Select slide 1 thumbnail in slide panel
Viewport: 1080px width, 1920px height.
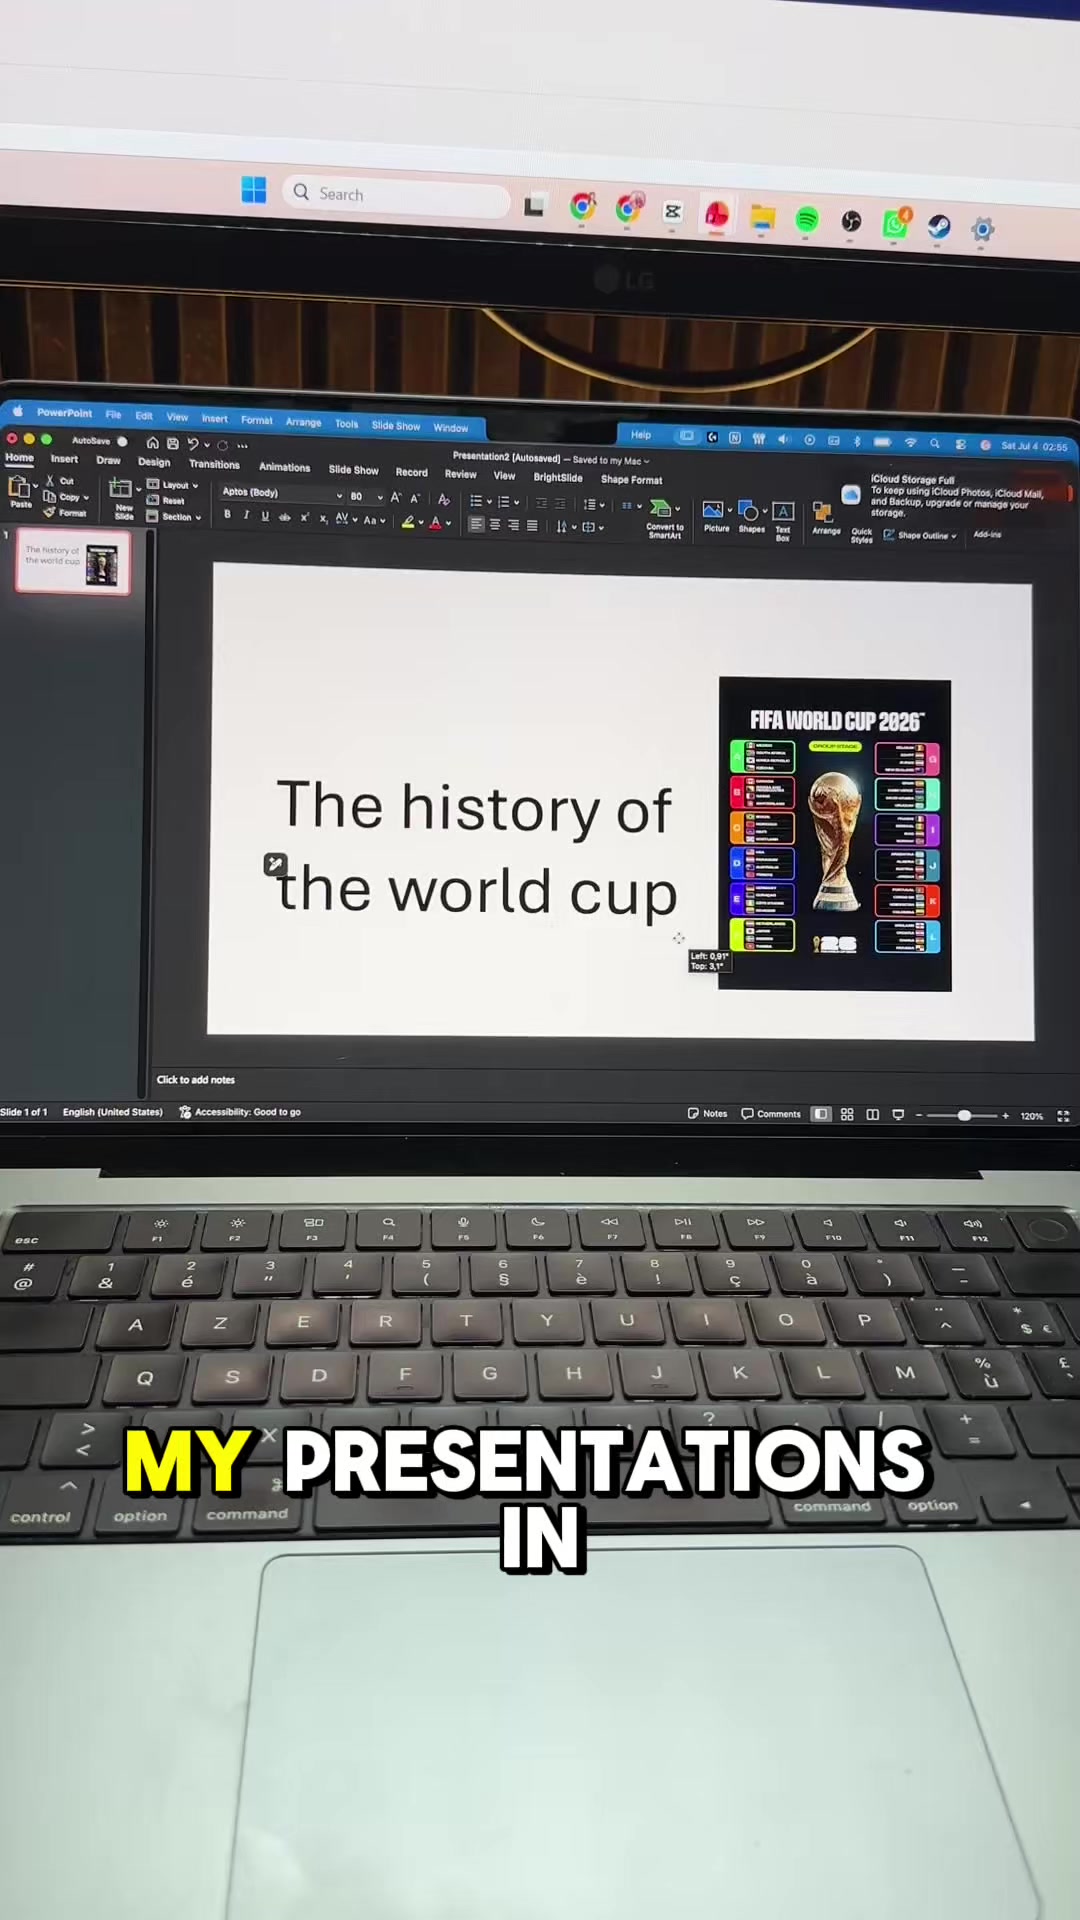coord(72,561)
